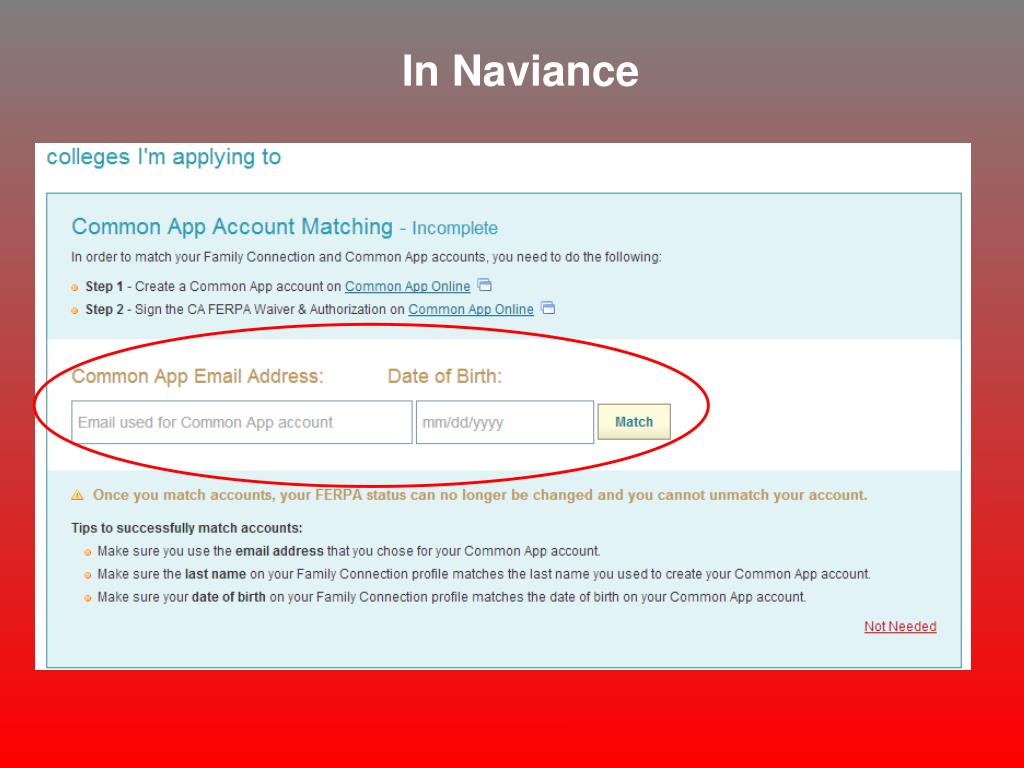Open the Step 1 Common App Online link
This screenshot has width=1024, height=768.
408,287
